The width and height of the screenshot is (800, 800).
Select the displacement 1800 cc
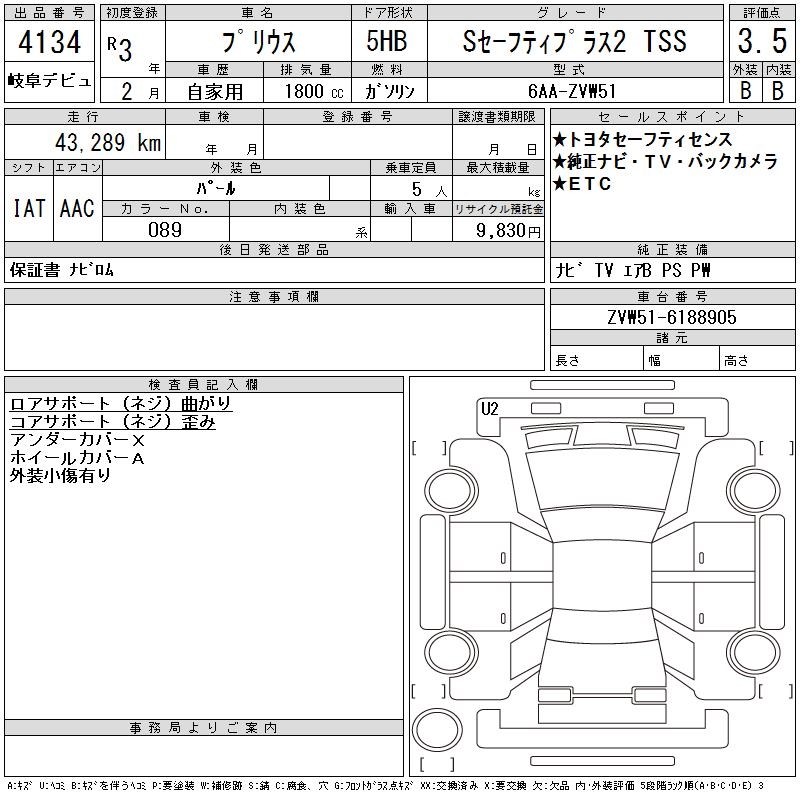314,91
